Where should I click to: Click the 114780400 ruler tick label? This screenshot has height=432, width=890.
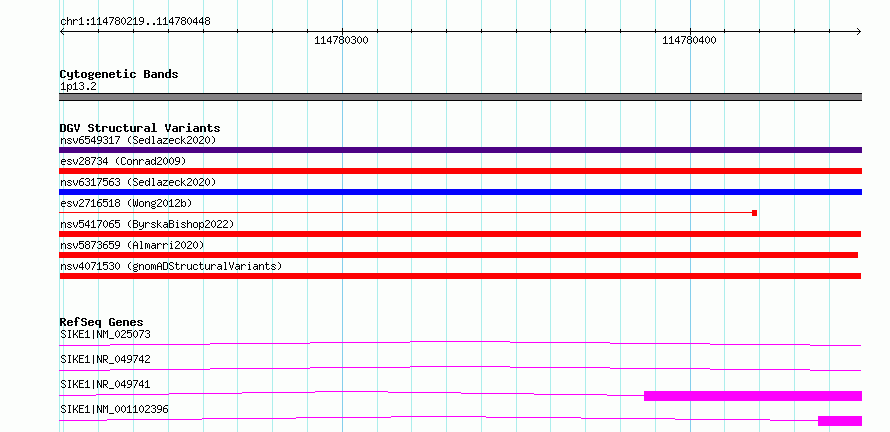point(689,40)
